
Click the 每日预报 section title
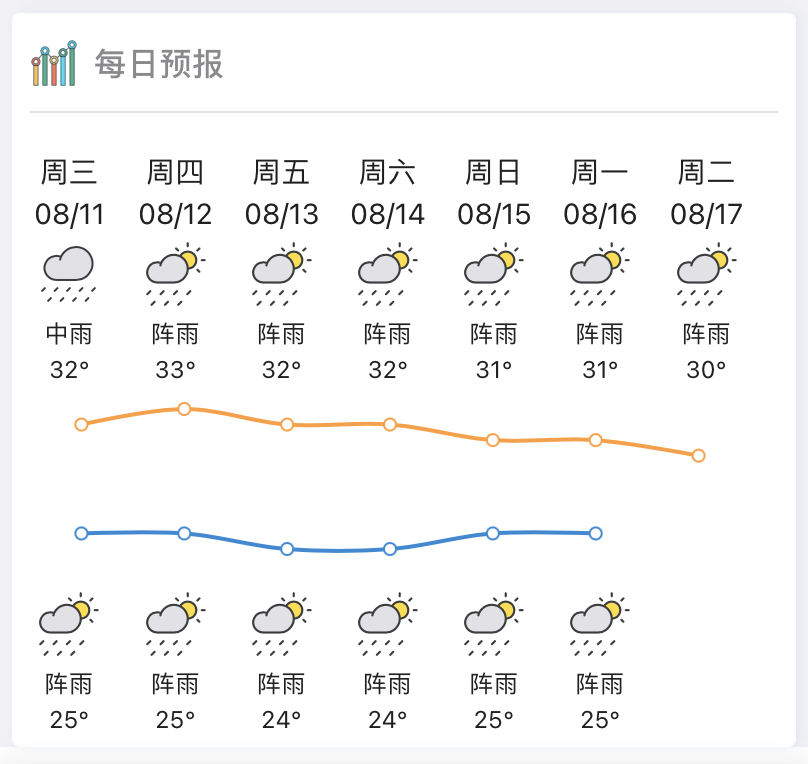pos(159,64)
